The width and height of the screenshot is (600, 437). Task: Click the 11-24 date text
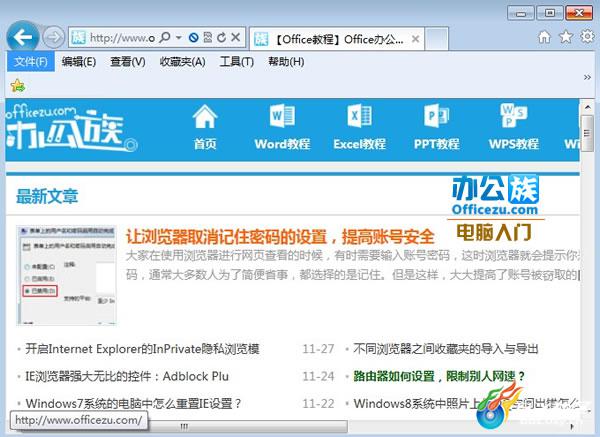(x=318, y=377)
